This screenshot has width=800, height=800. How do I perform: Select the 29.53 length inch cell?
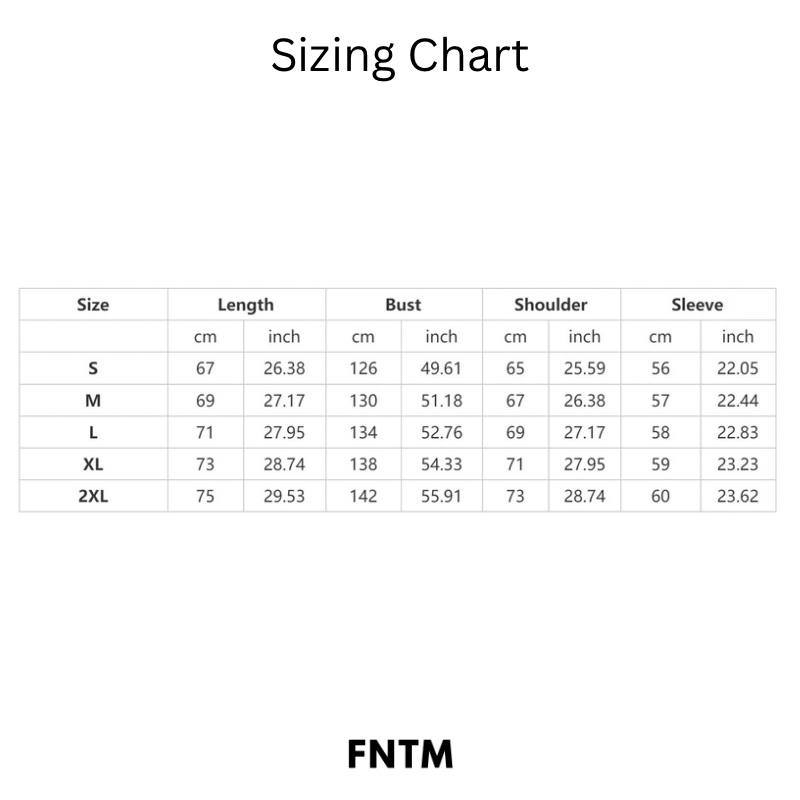284,496
